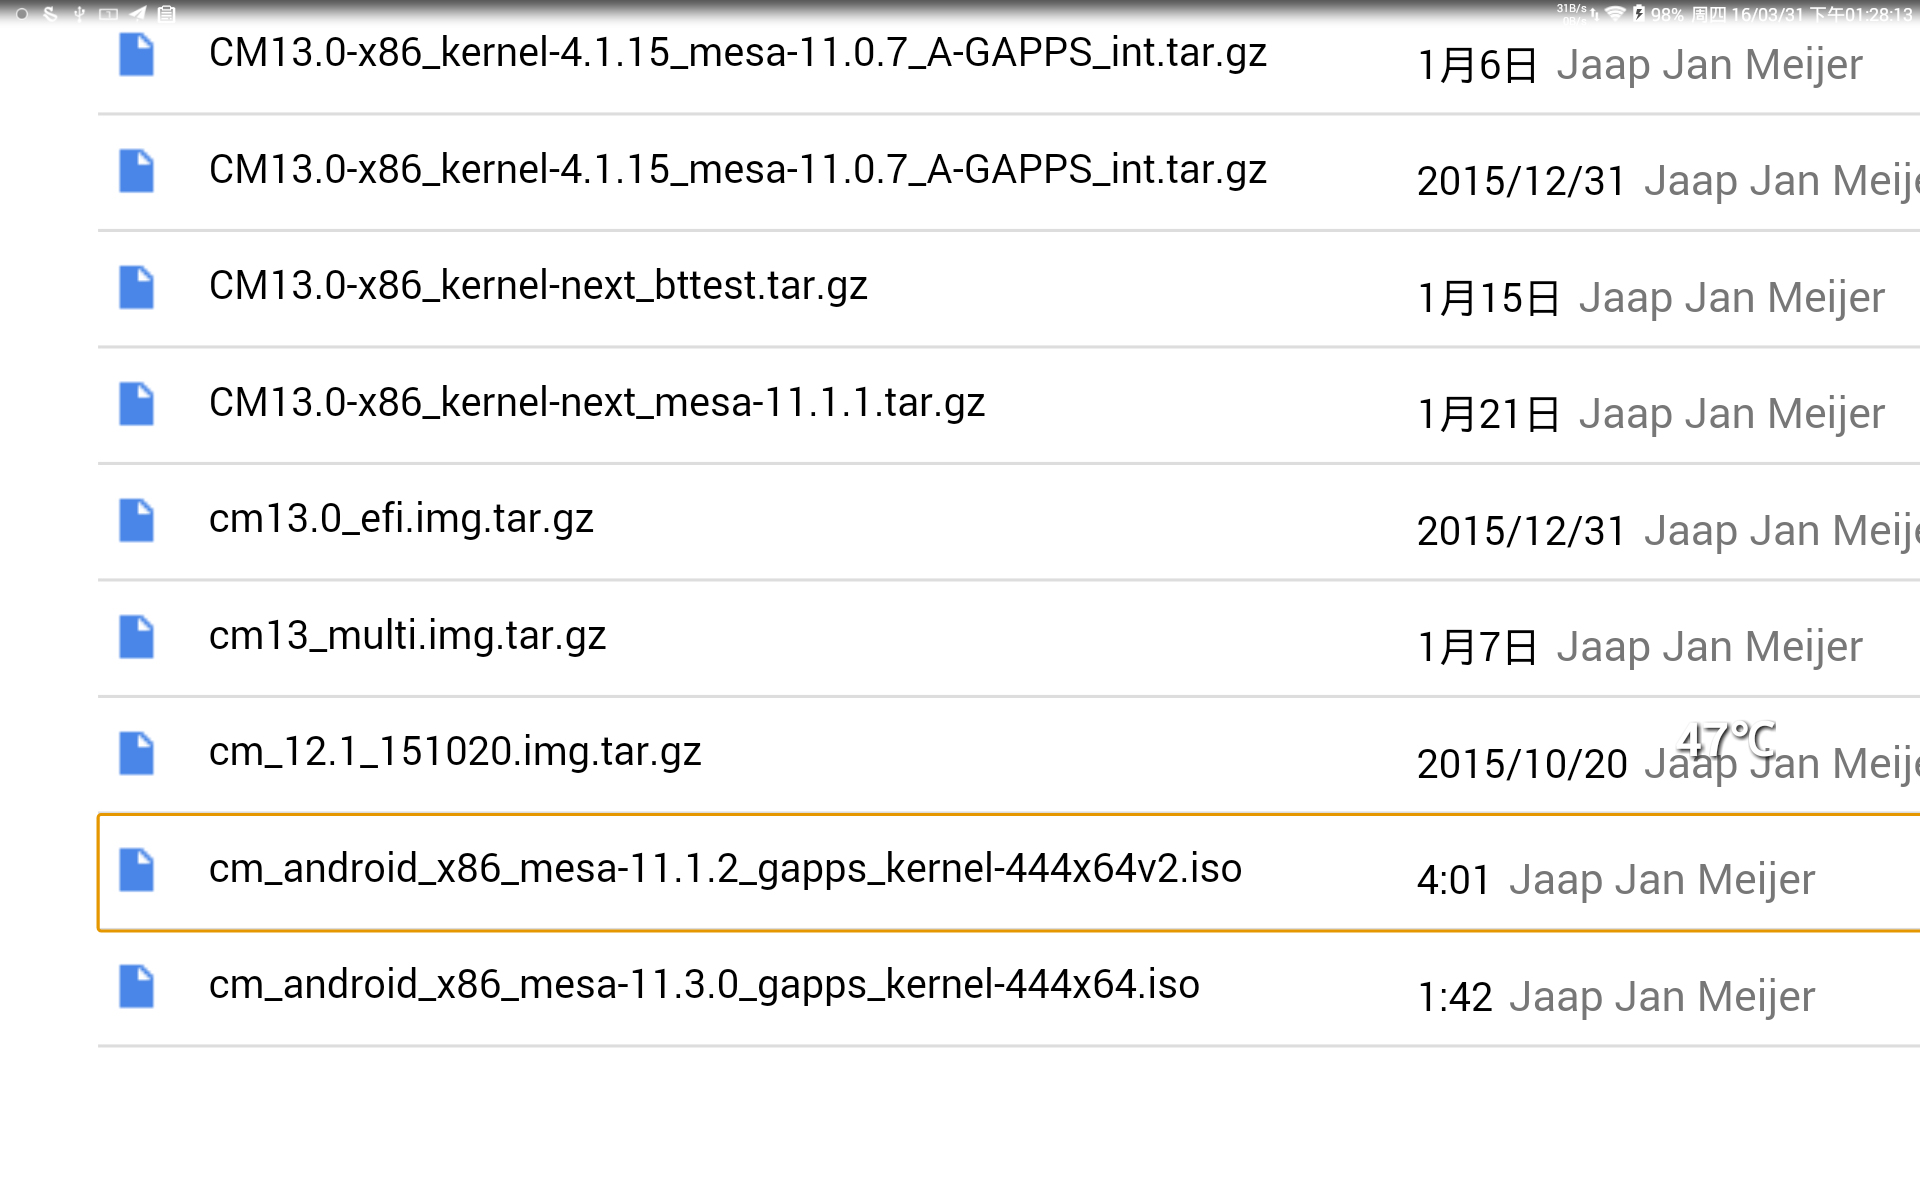Click file icon for cm13.0_efi.img.tar.gz
The width and height of the screenshot is (1920, 1200).
(x=136, y=520)
